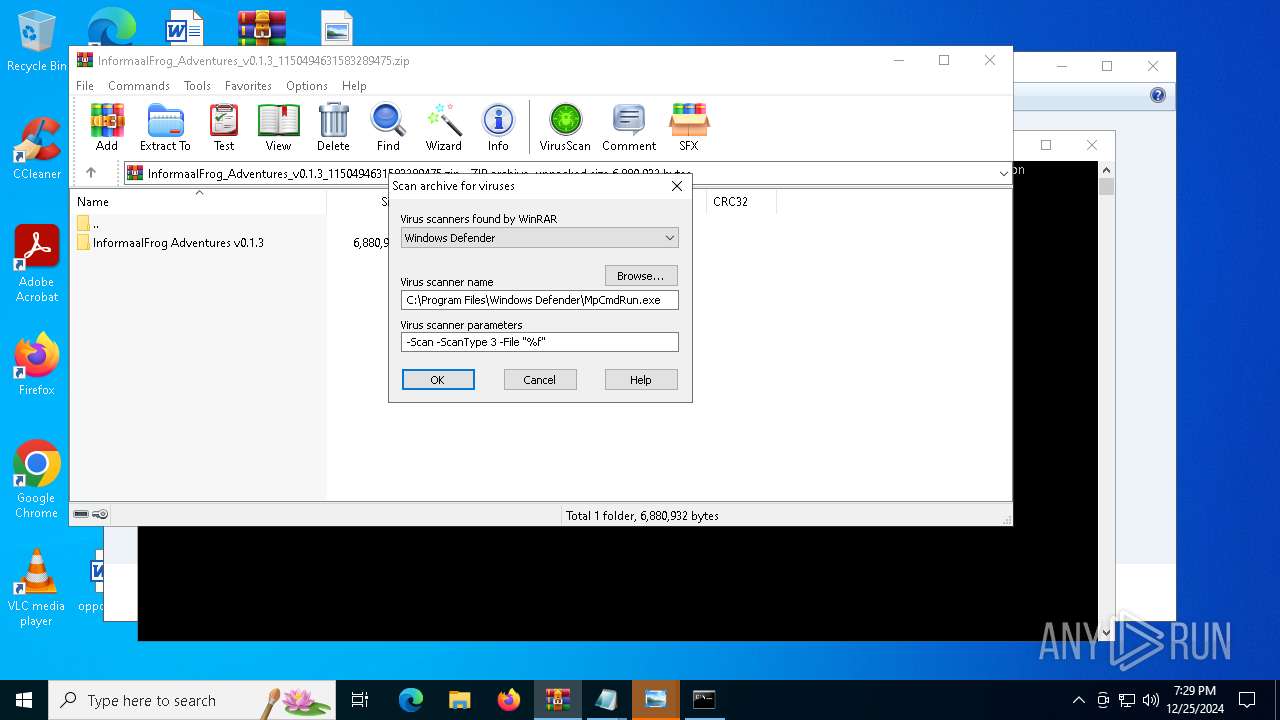Click Cancel in scan dialog
Image resolution: width=1280 pixels, height=720 pixels.
[539, 380]
